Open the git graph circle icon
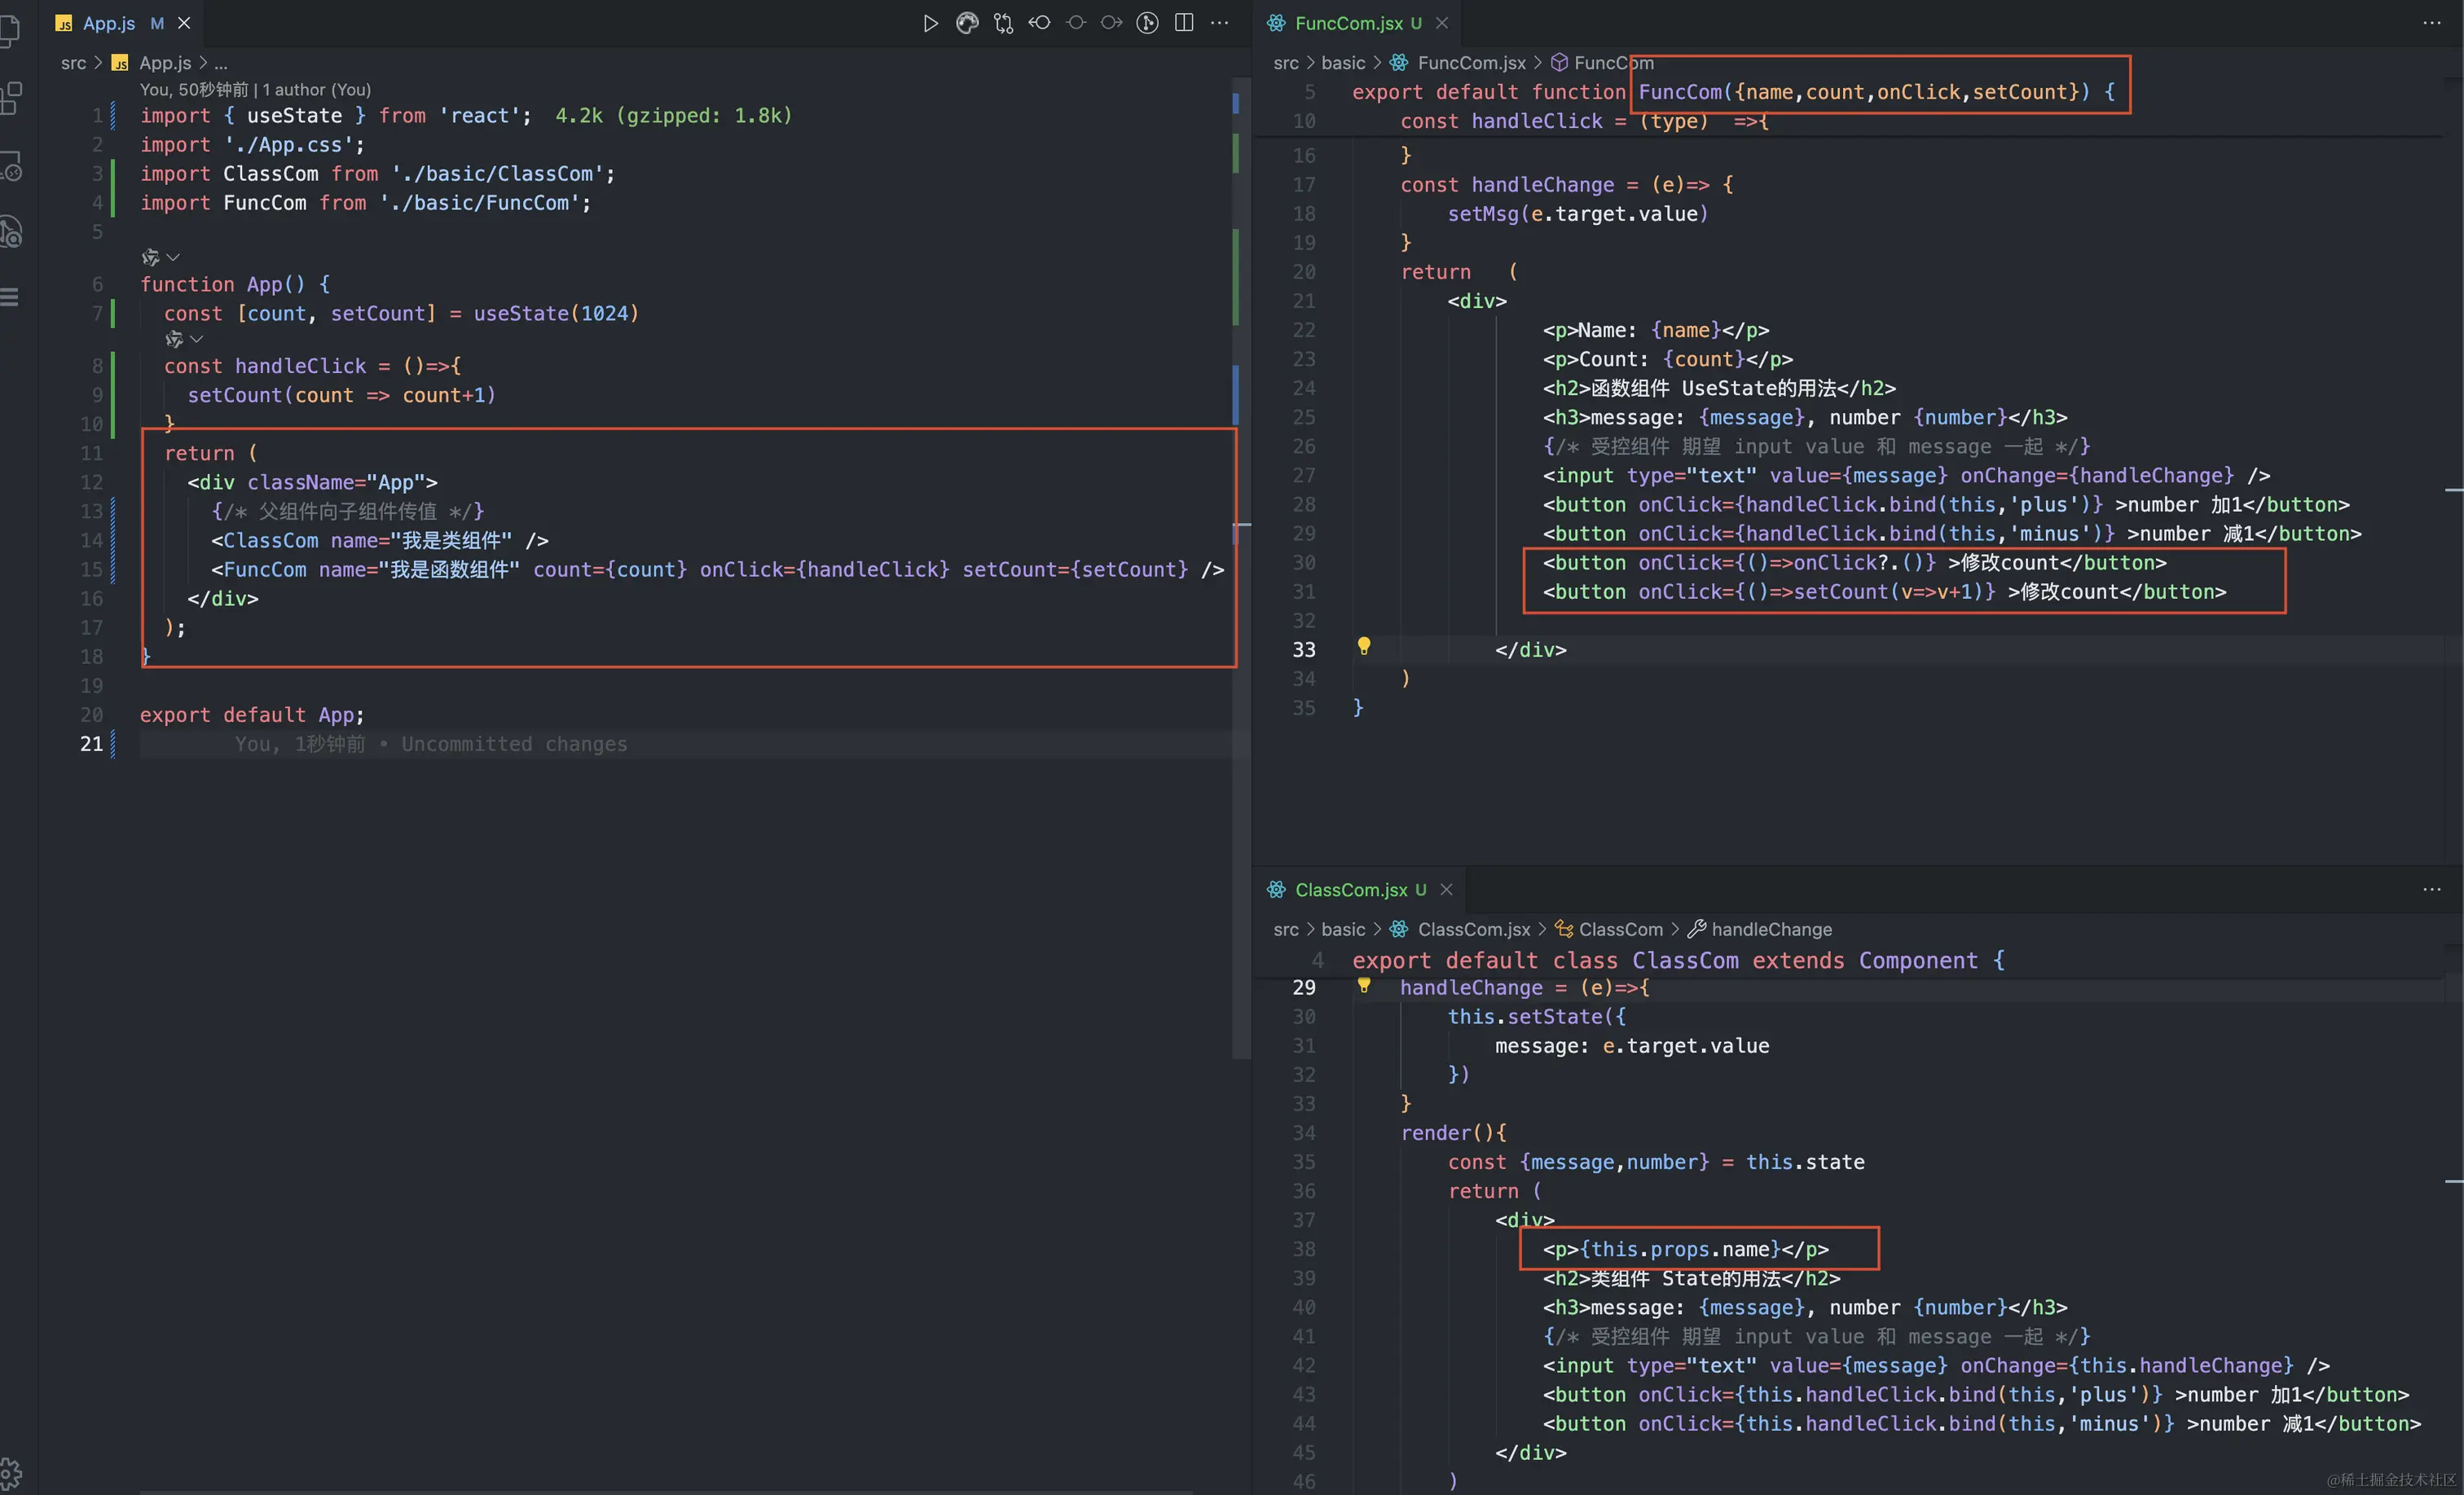The width and height of the screenshot is (2464, 1495). point(1147,23)
